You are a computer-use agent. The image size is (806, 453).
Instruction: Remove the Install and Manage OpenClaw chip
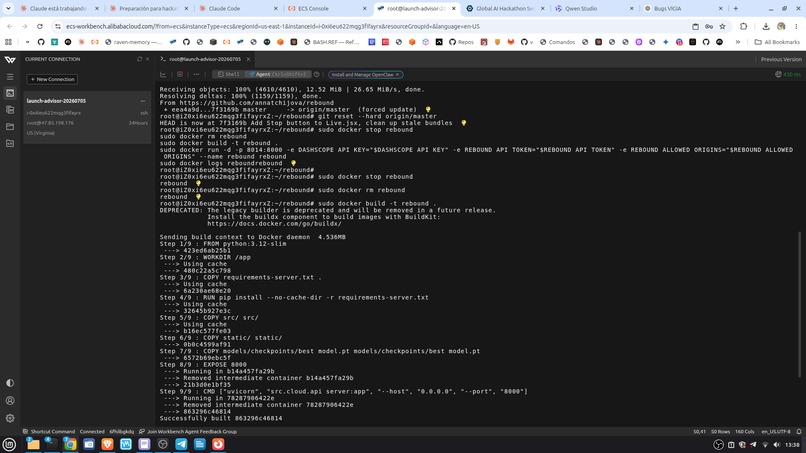tap(397, 75)
